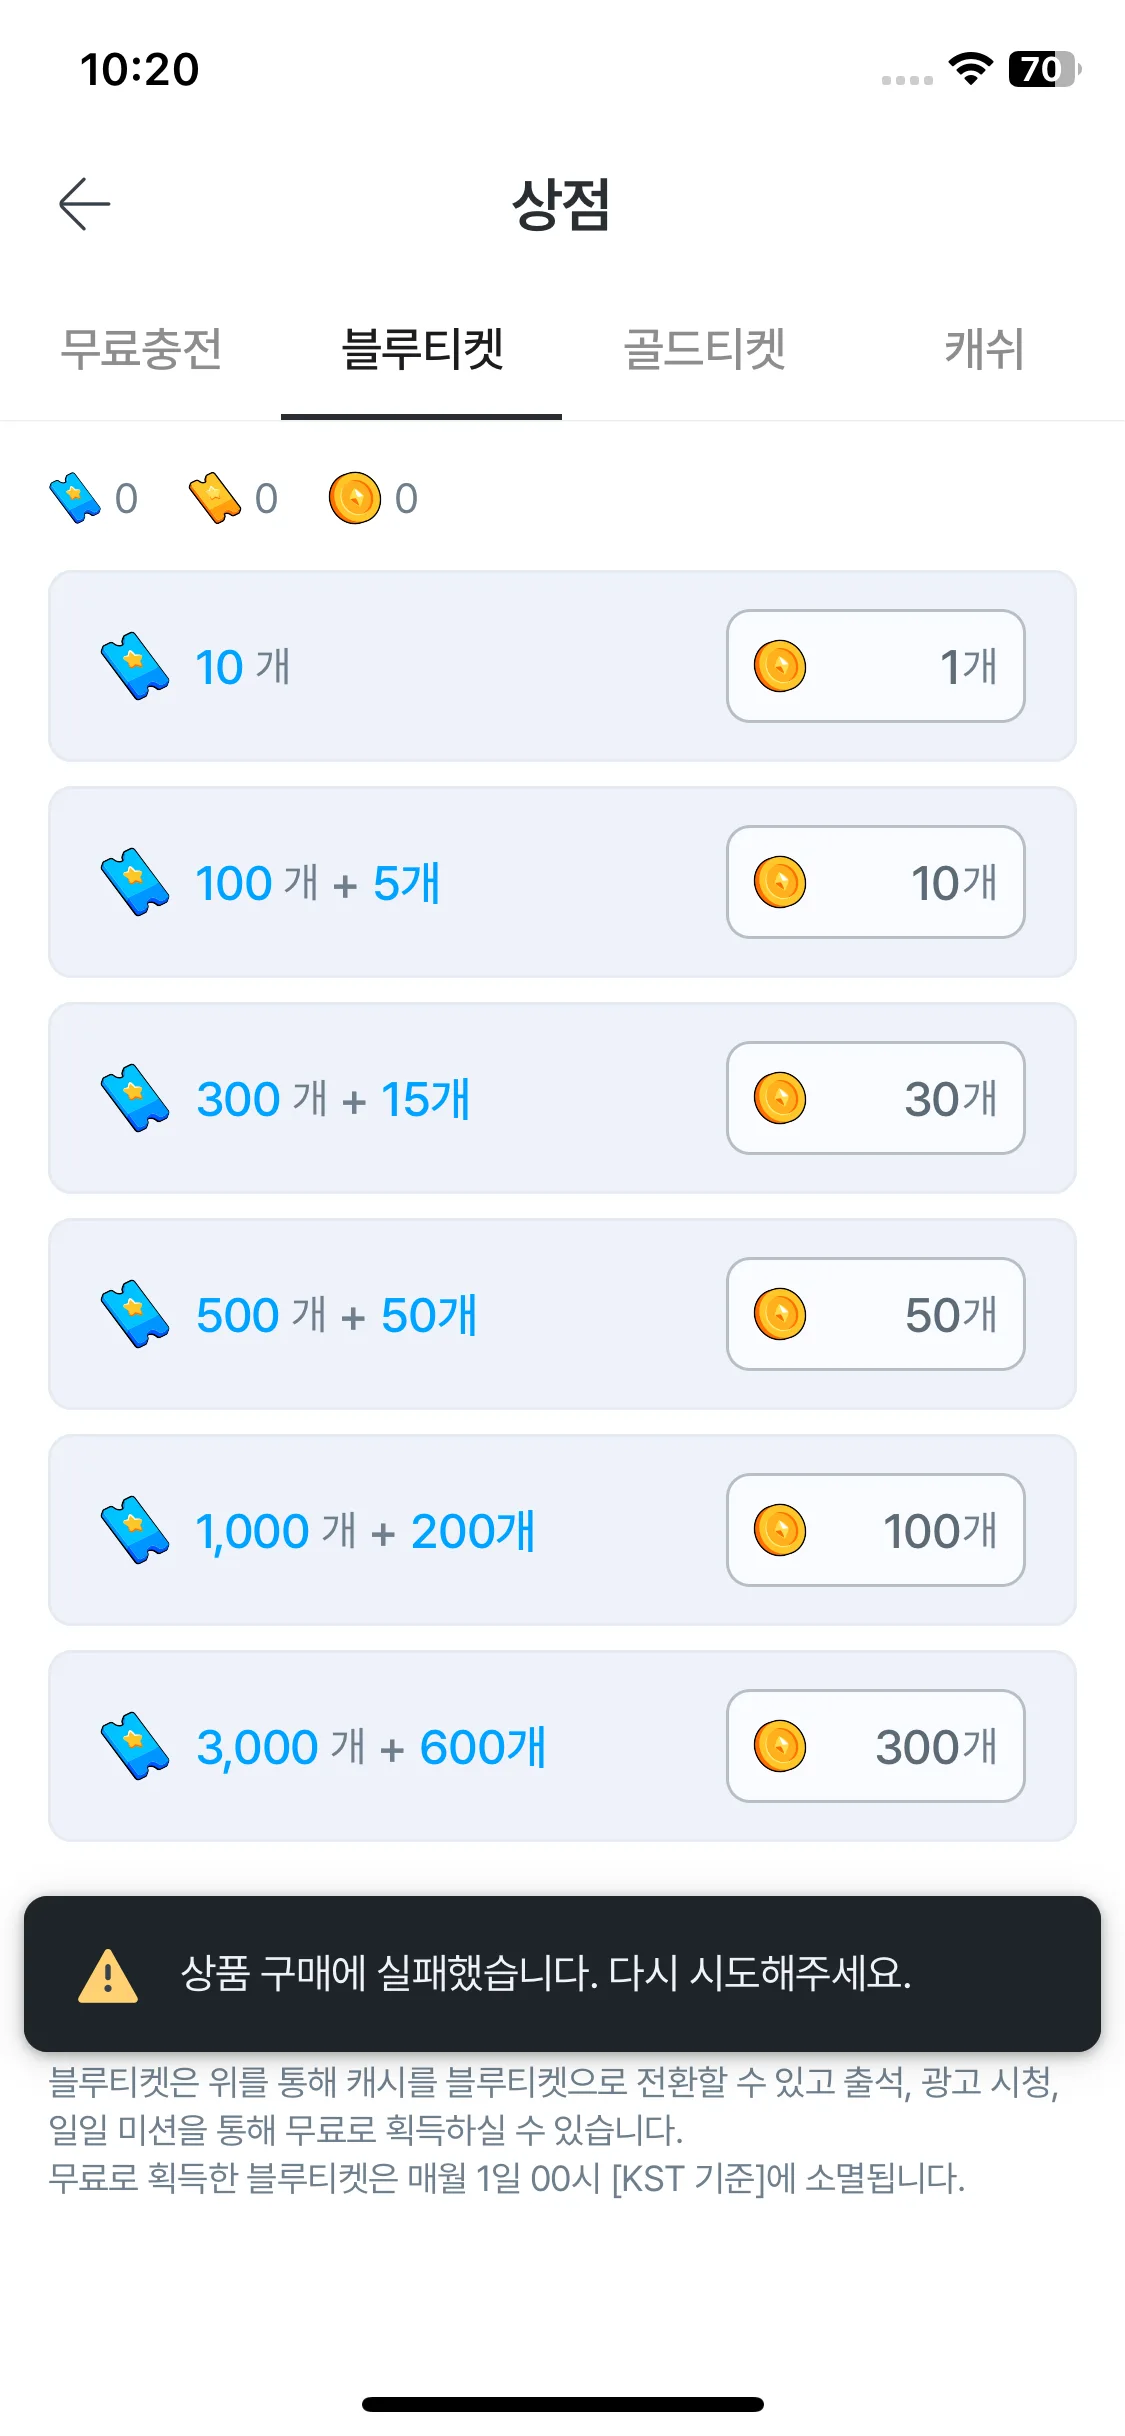The image size is (1125, 2436).
Task: Switch to the 골드티켓 tab
Action: pos(704,349)
